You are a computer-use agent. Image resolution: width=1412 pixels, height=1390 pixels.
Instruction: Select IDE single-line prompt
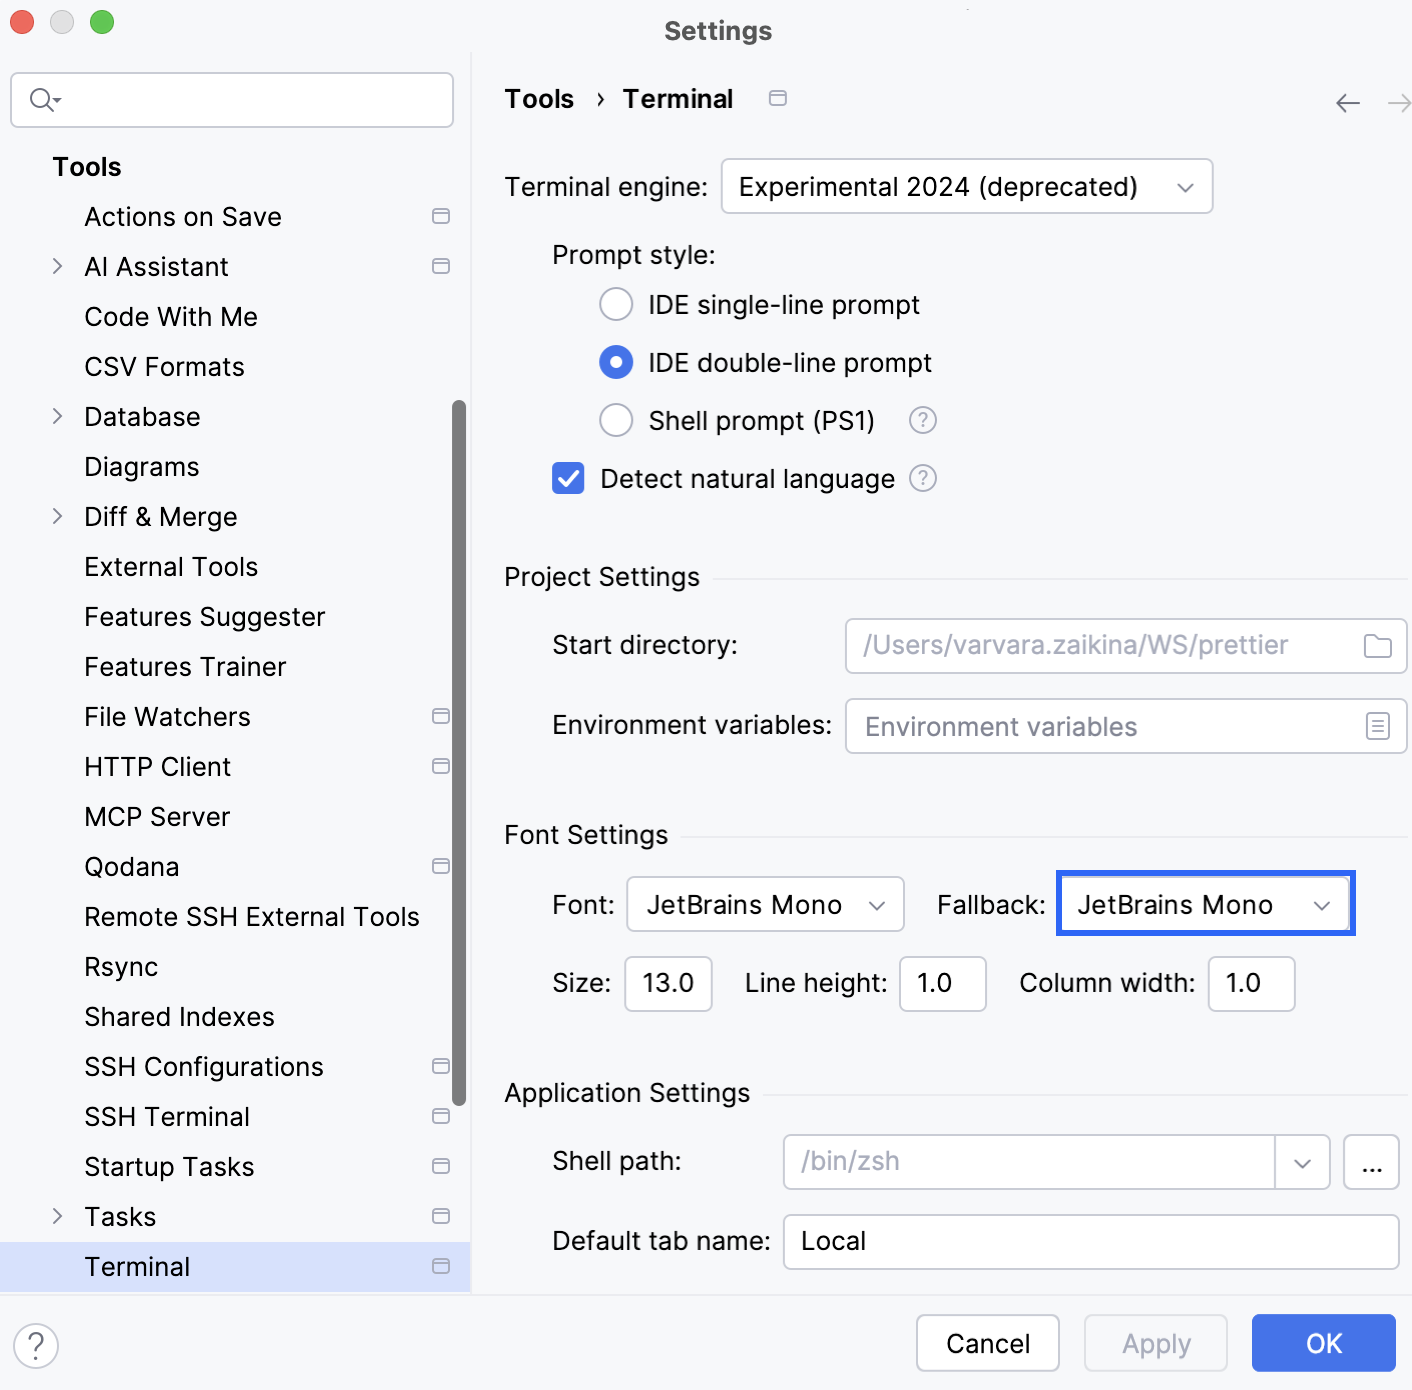[x=616, y=304]
